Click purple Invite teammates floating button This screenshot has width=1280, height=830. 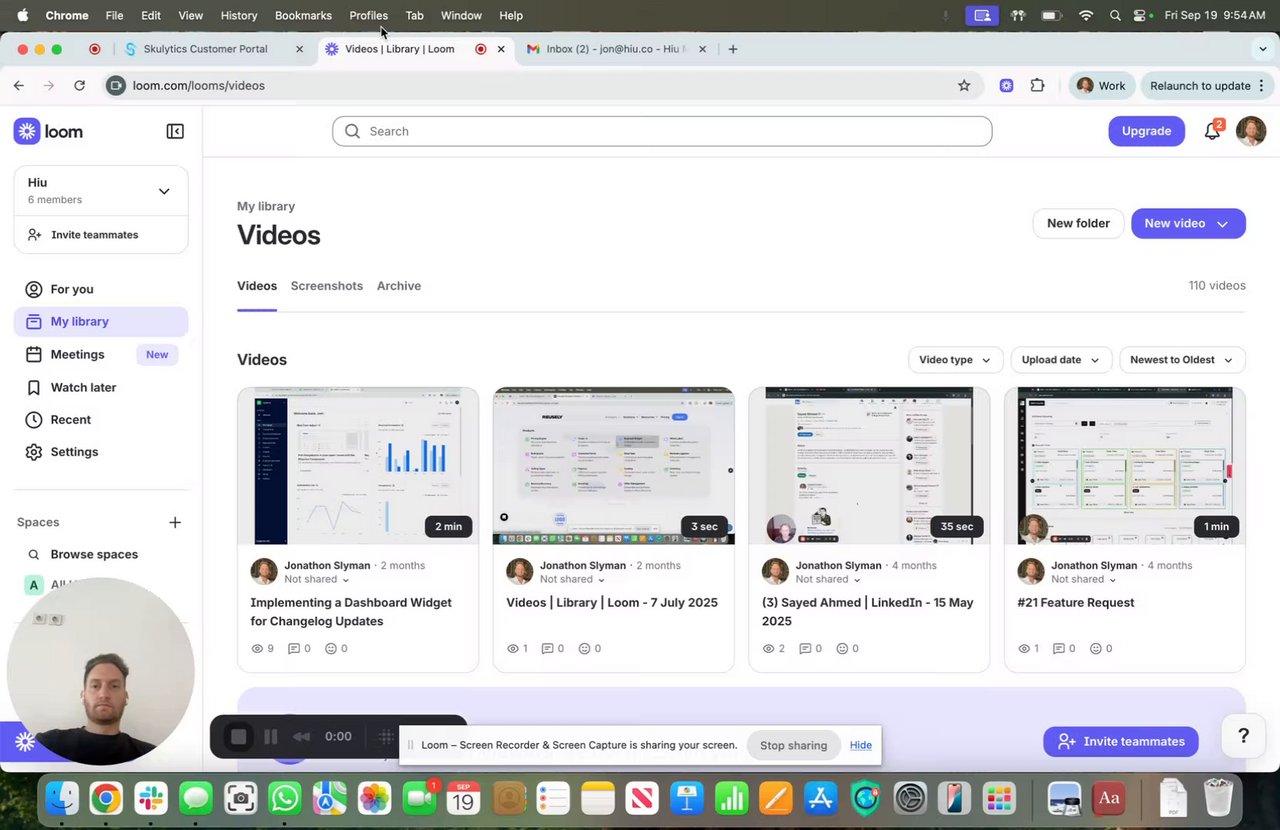[x=1121, y=741]
